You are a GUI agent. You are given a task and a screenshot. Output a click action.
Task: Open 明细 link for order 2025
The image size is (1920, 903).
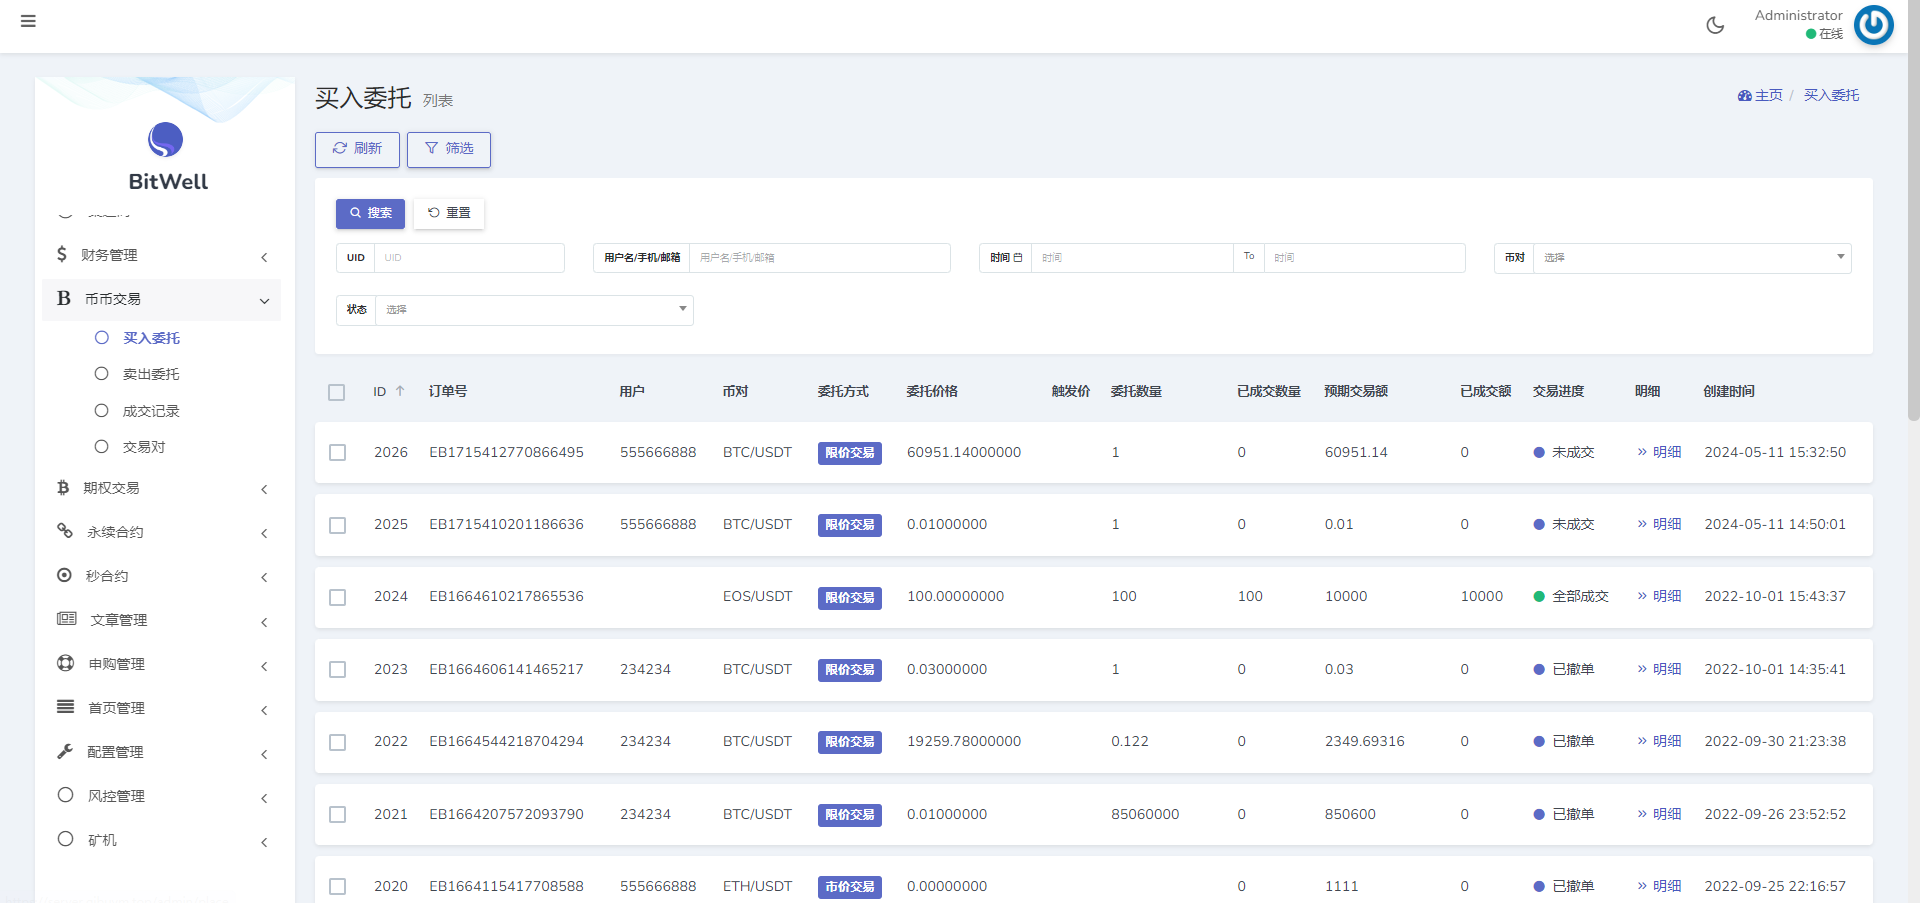click(x=1660, y=524)
